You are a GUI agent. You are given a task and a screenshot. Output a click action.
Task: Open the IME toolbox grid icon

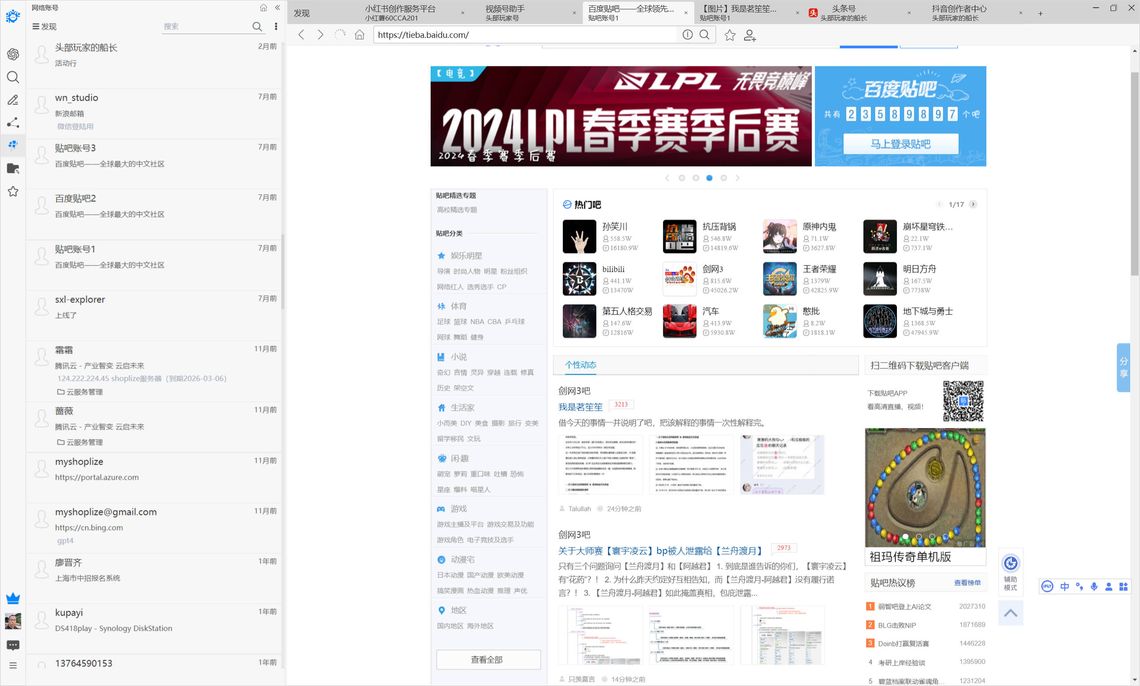tap(1123, 586)
